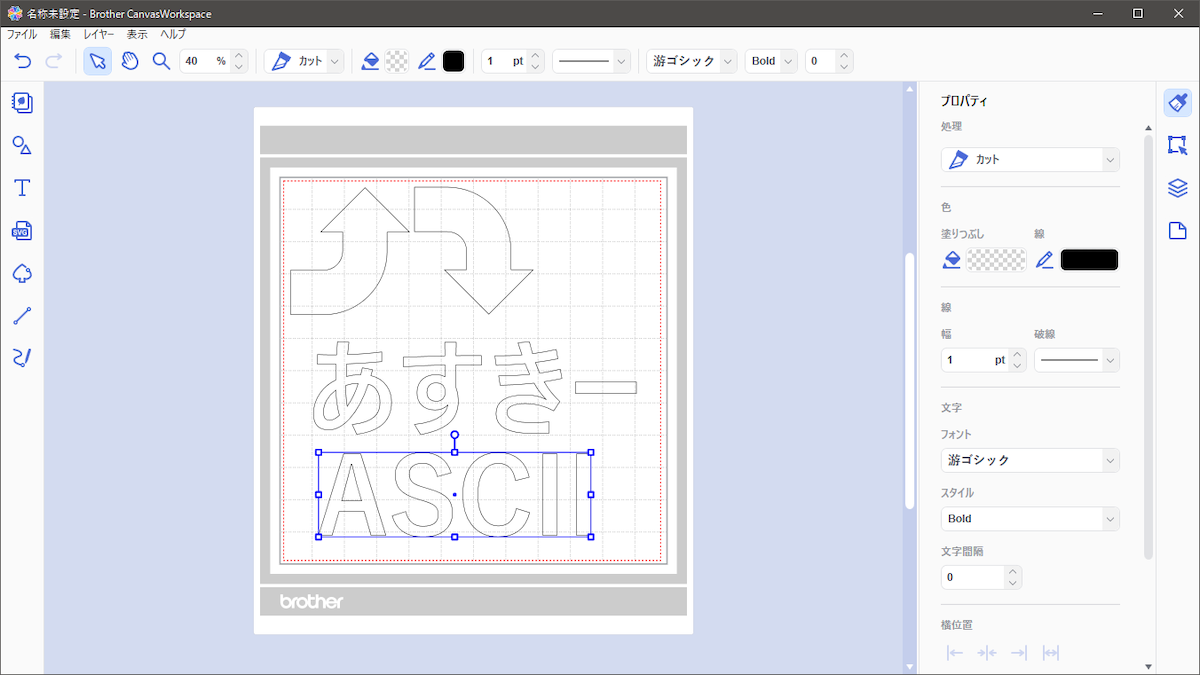1200x675 pixels.
Task: Open the Shapes tool in sidebar
Action: tap(22, 145)
